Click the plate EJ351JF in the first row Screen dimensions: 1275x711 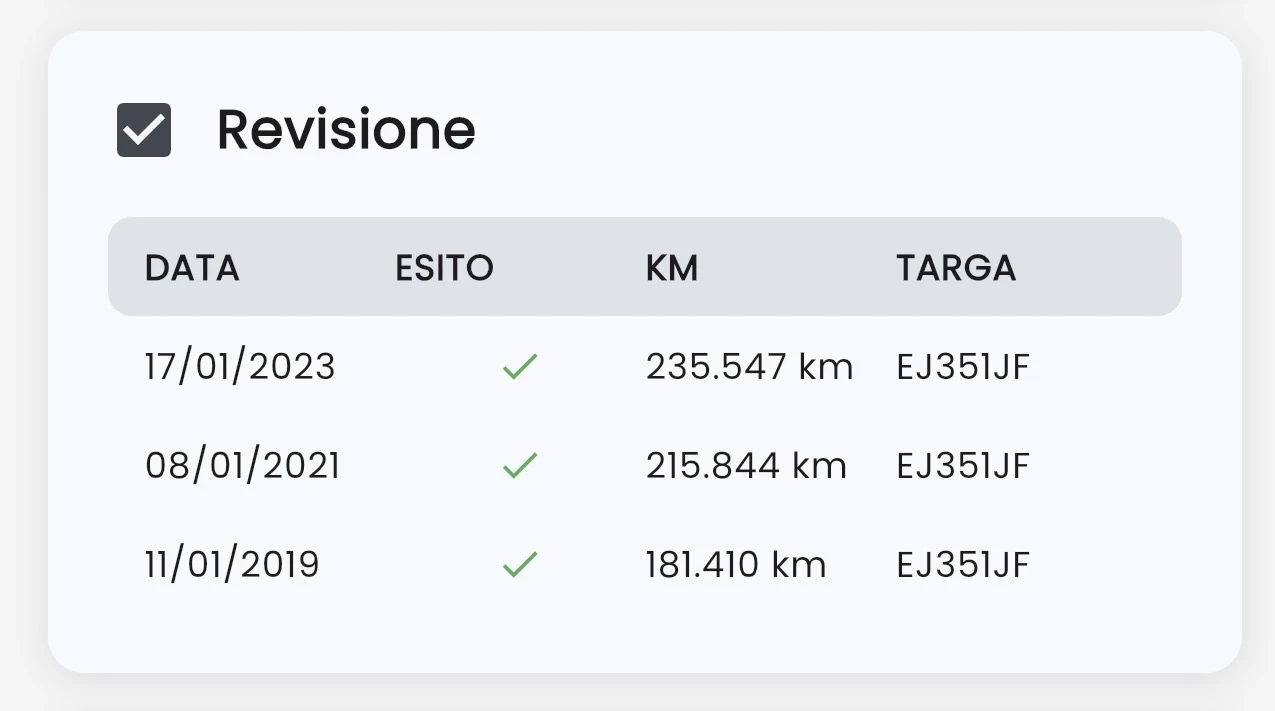coord(962,366)
